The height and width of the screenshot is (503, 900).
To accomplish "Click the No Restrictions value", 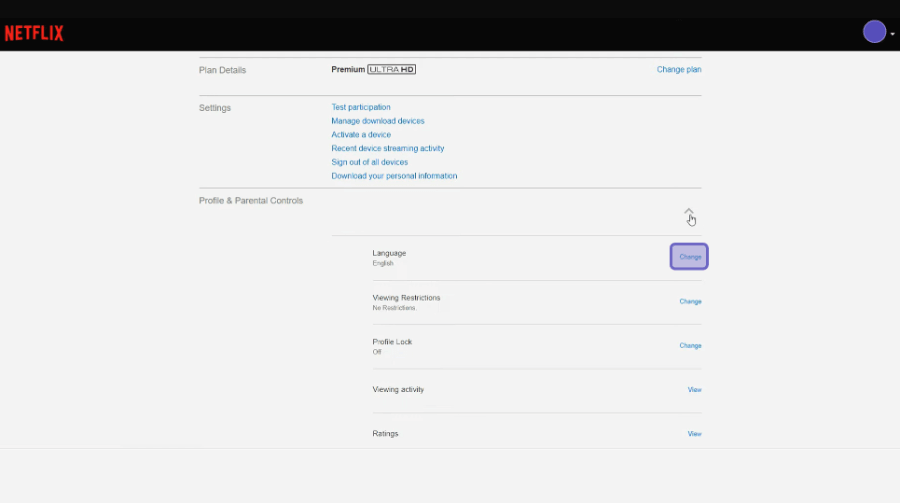I will [x=394, y=308].
